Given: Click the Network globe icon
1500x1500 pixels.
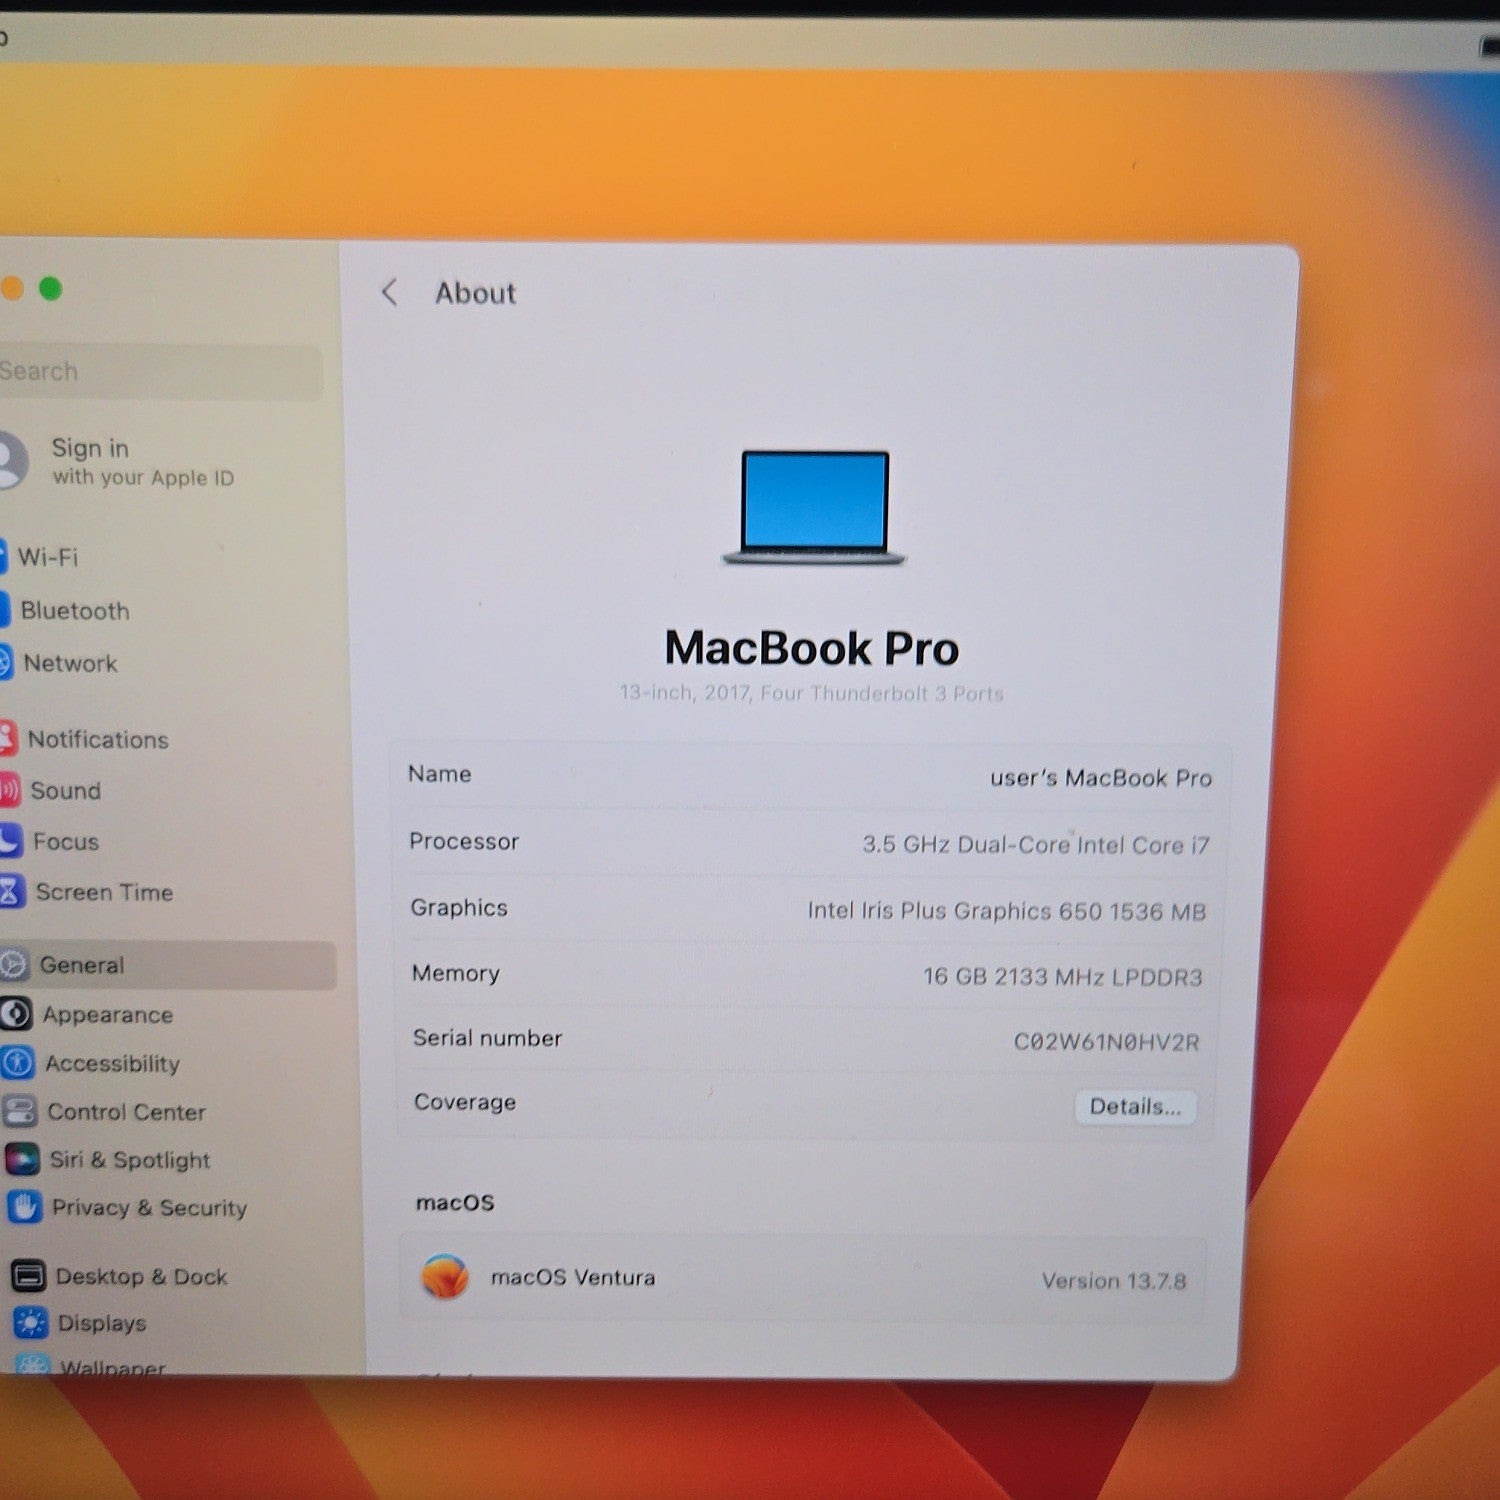Looking at the screenshot, I should point(6,662).
